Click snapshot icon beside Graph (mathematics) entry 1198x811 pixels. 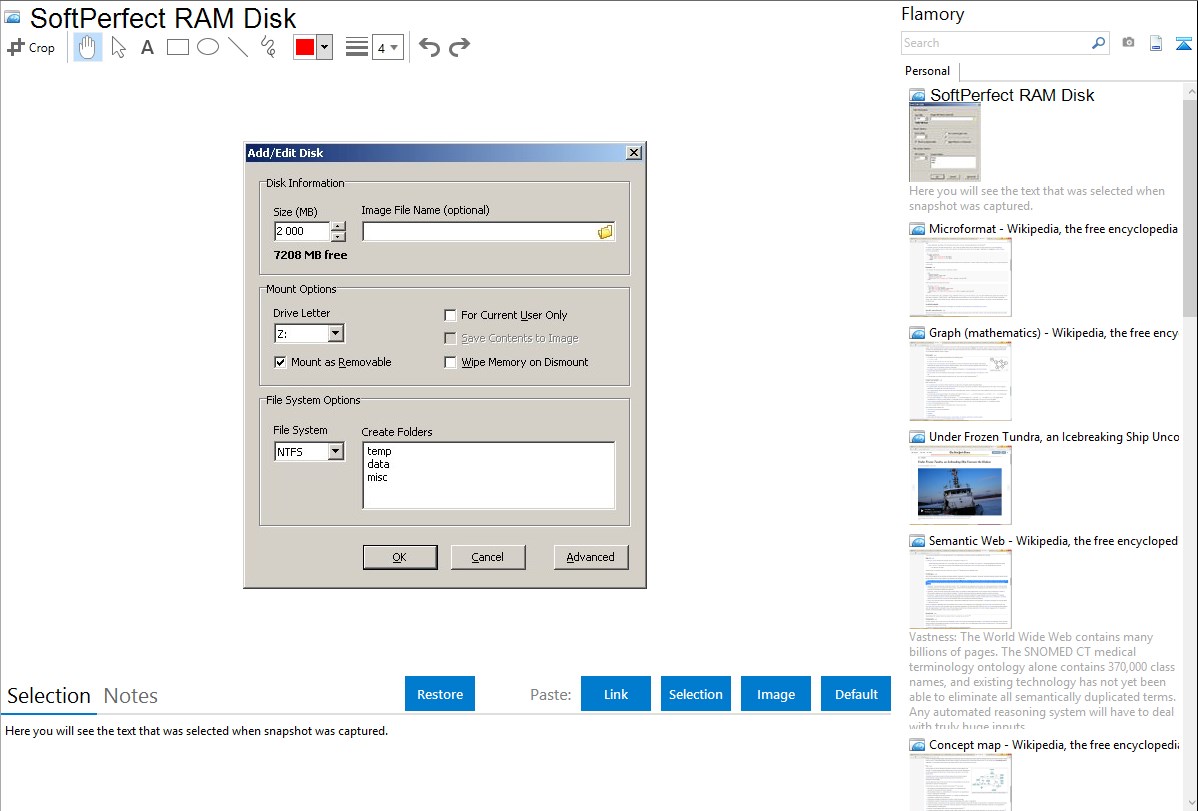click(917, 333)
